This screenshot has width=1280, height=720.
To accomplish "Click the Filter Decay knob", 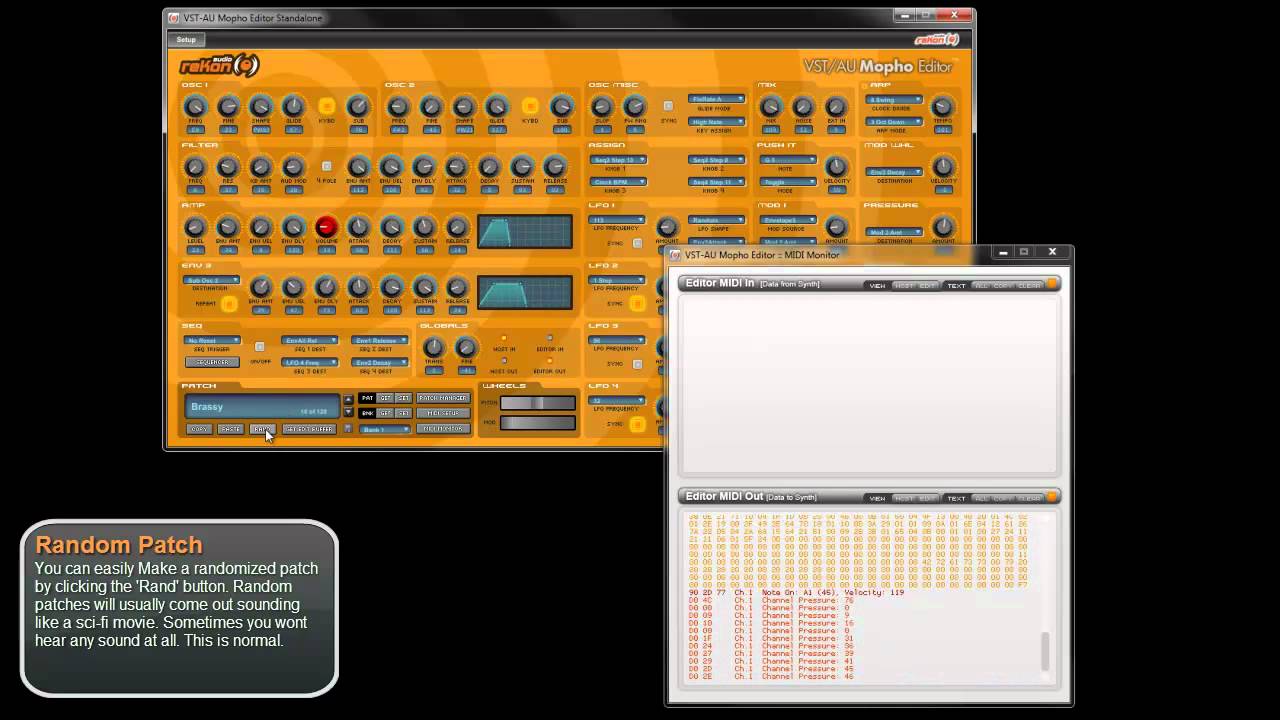I will (490, 167).
